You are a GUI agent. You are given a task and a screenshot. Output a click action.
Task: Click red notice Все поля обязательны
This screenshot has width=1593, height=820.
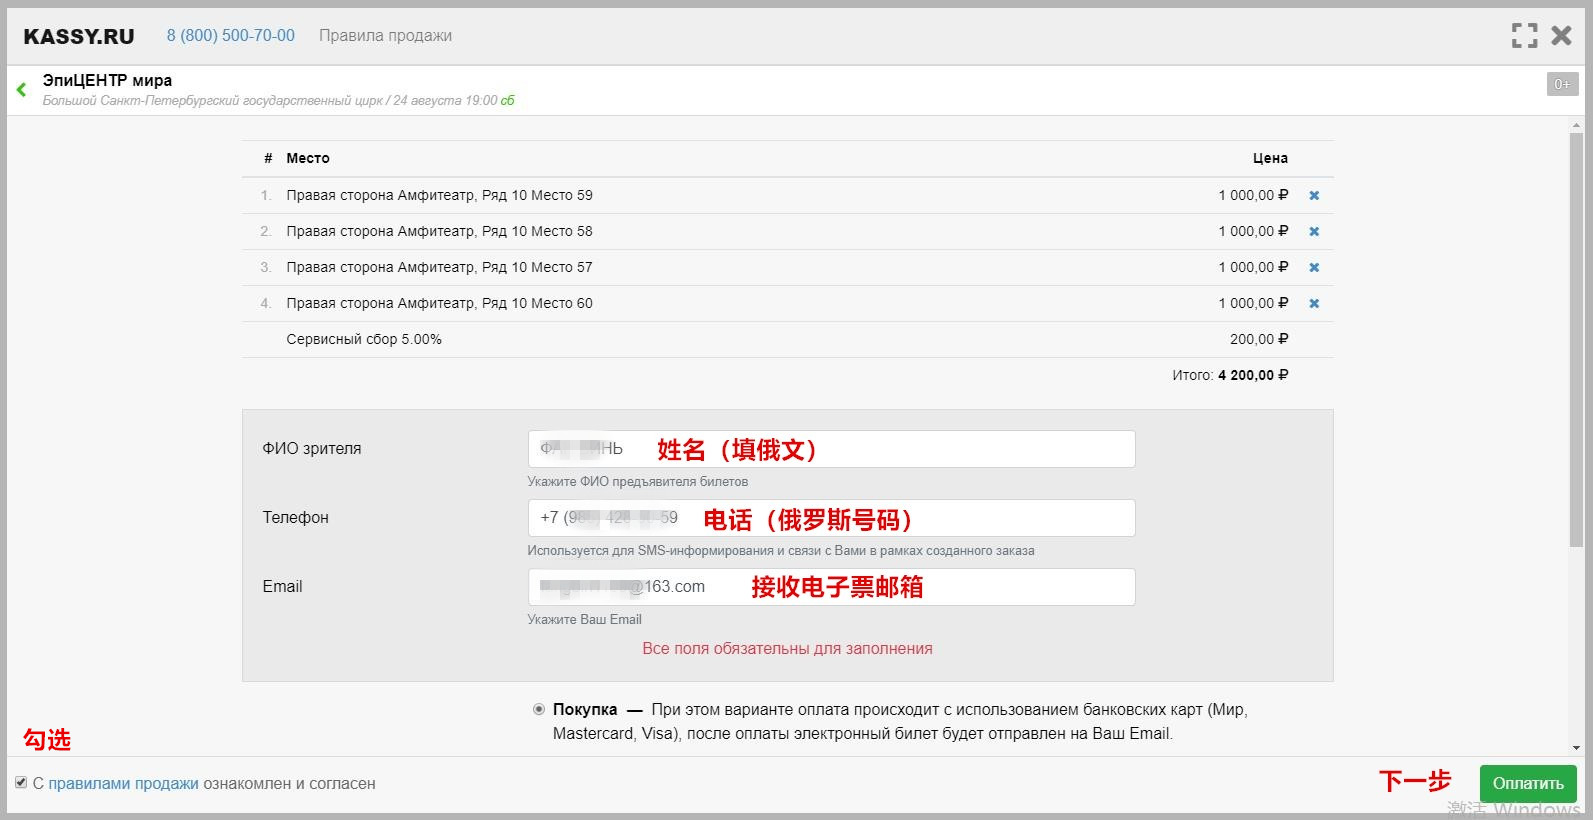(x=787, y=649)
